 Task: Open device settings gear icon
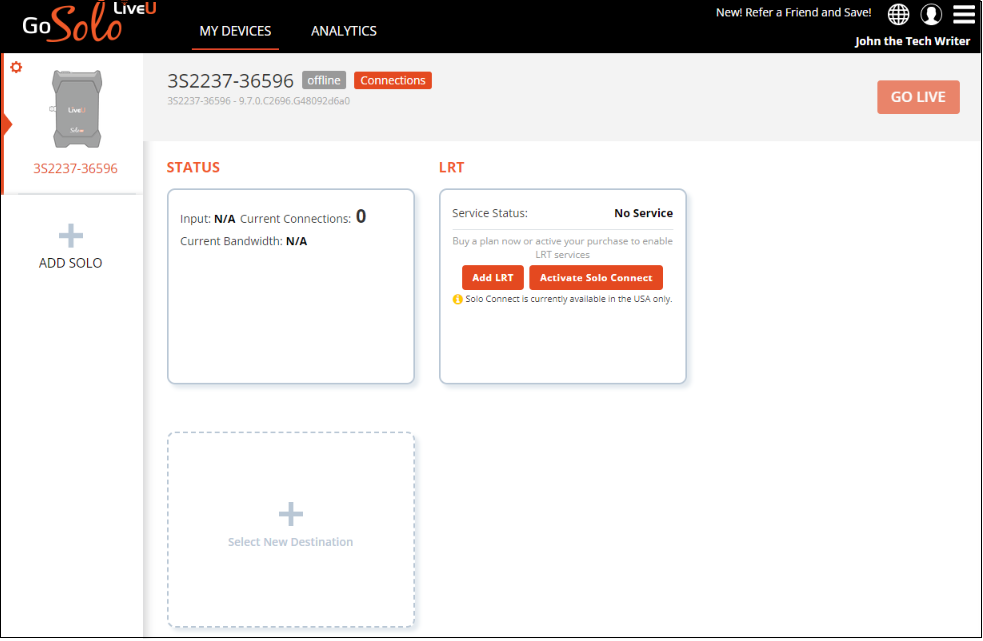coord(16,67)
